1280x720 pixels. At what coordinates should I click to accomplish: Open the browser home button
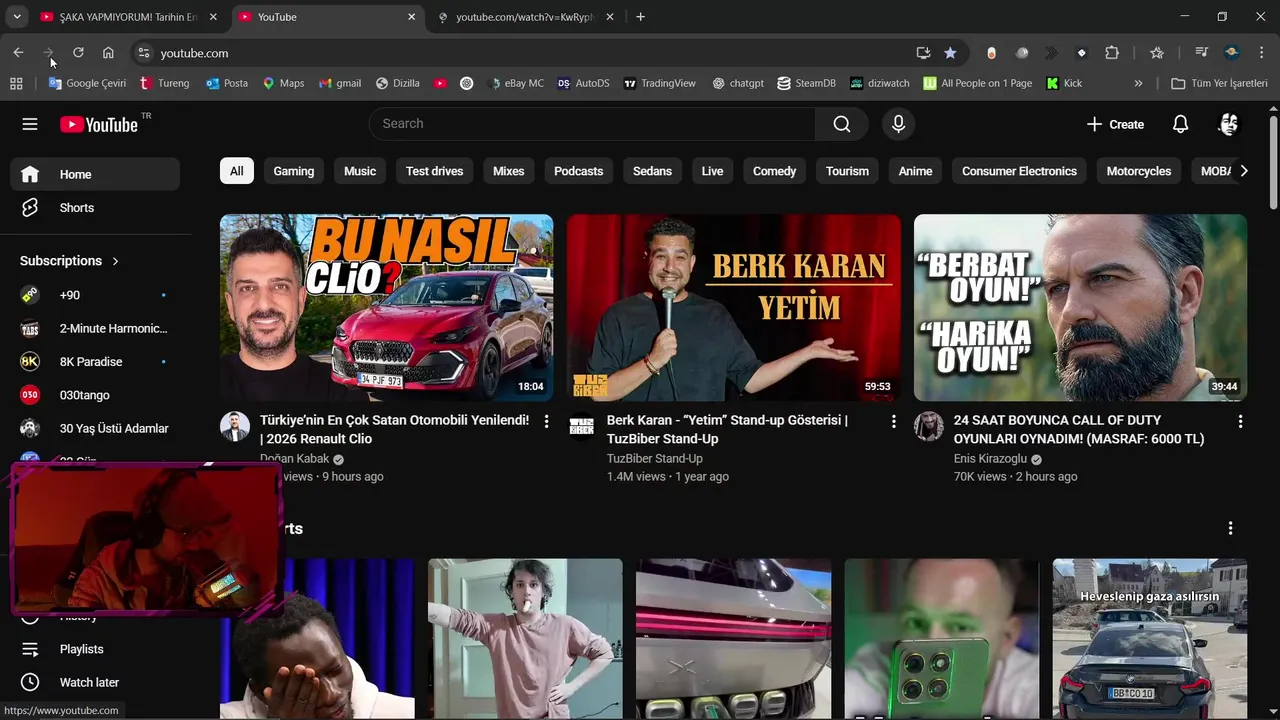click(x=108, y=53)
